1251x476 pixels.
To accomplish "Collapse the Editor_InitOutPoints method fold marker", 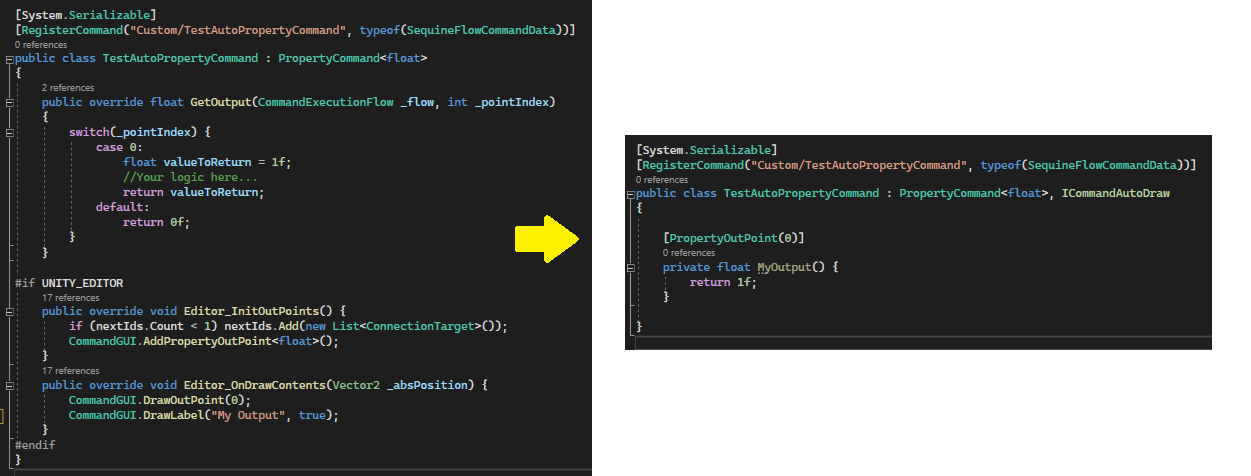I will click(9, 312).
